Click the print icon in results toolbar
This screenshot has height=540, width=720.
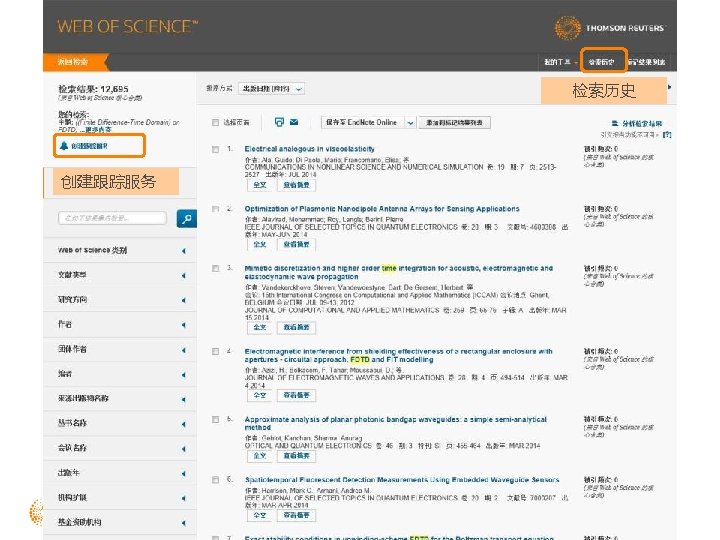(x=279, y=122)
